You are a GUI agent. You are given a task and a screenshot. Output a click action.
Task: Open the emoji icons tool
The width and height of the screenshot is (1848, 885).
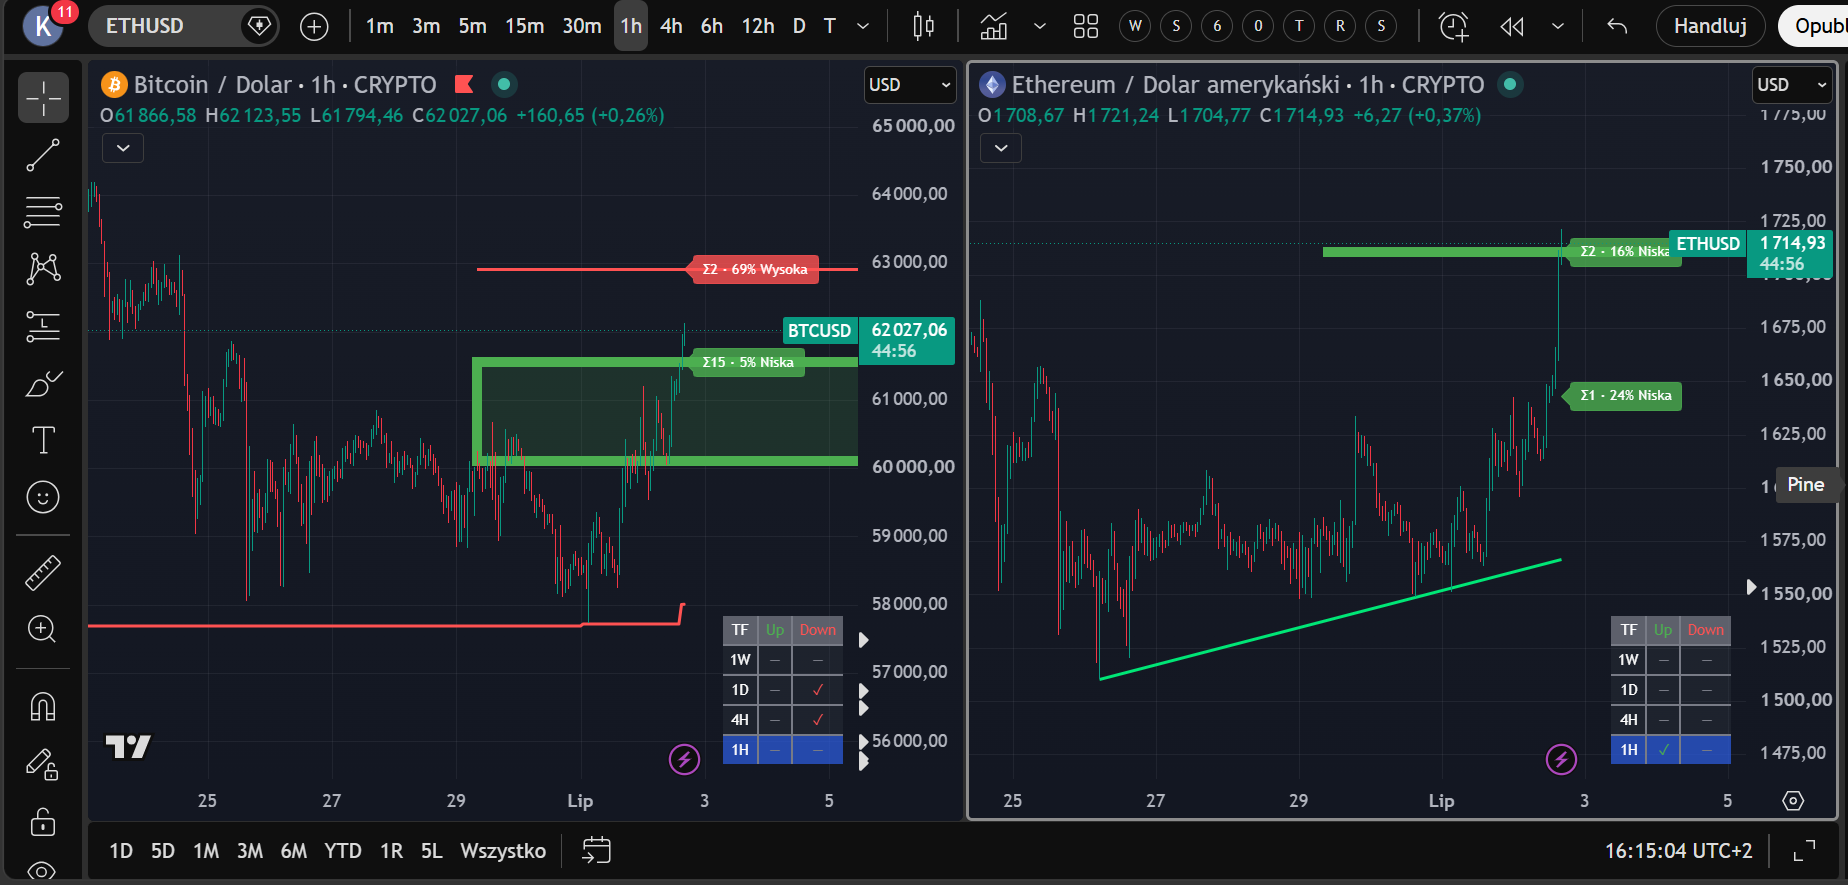pos(43,497)
